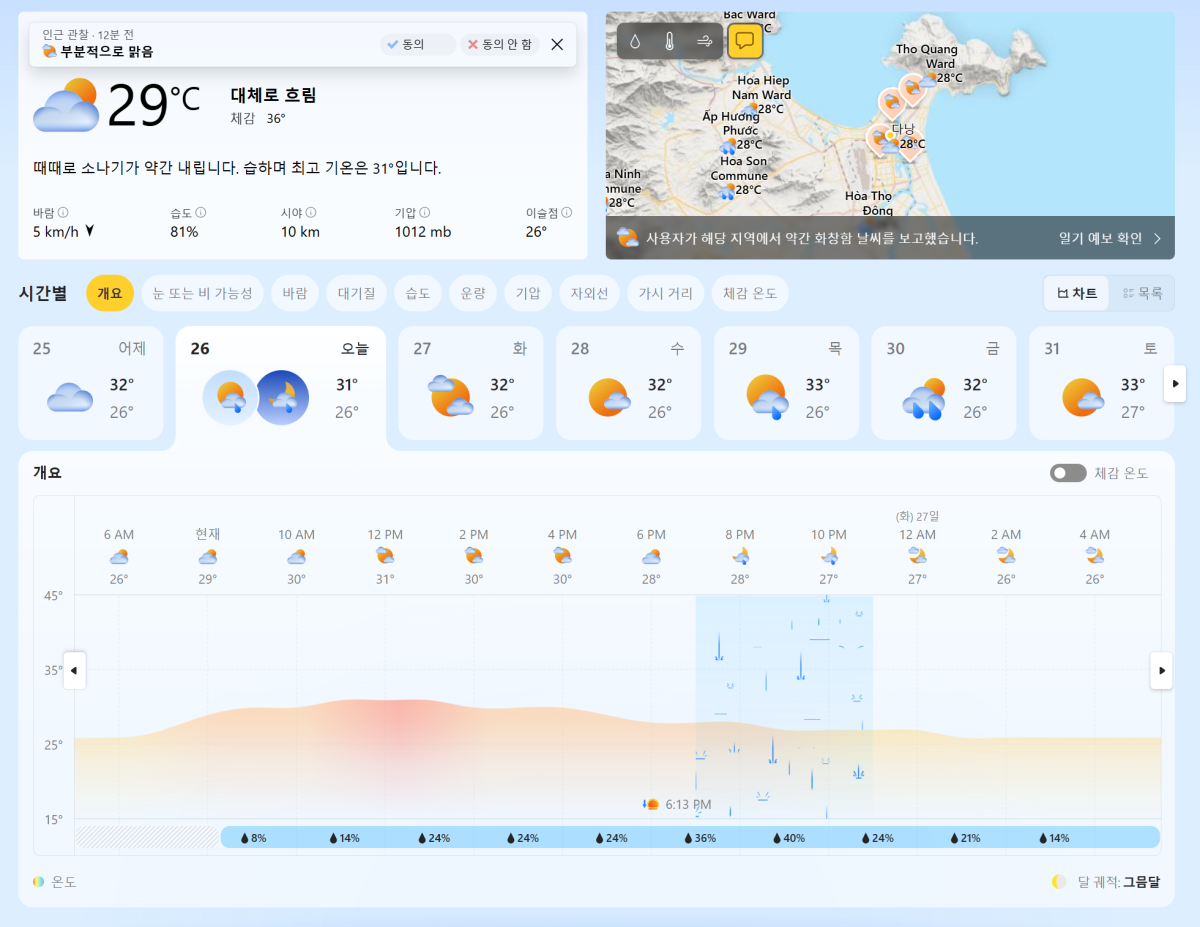Select the 자외선 tab

pyautogui.click(x=589, y=293)
